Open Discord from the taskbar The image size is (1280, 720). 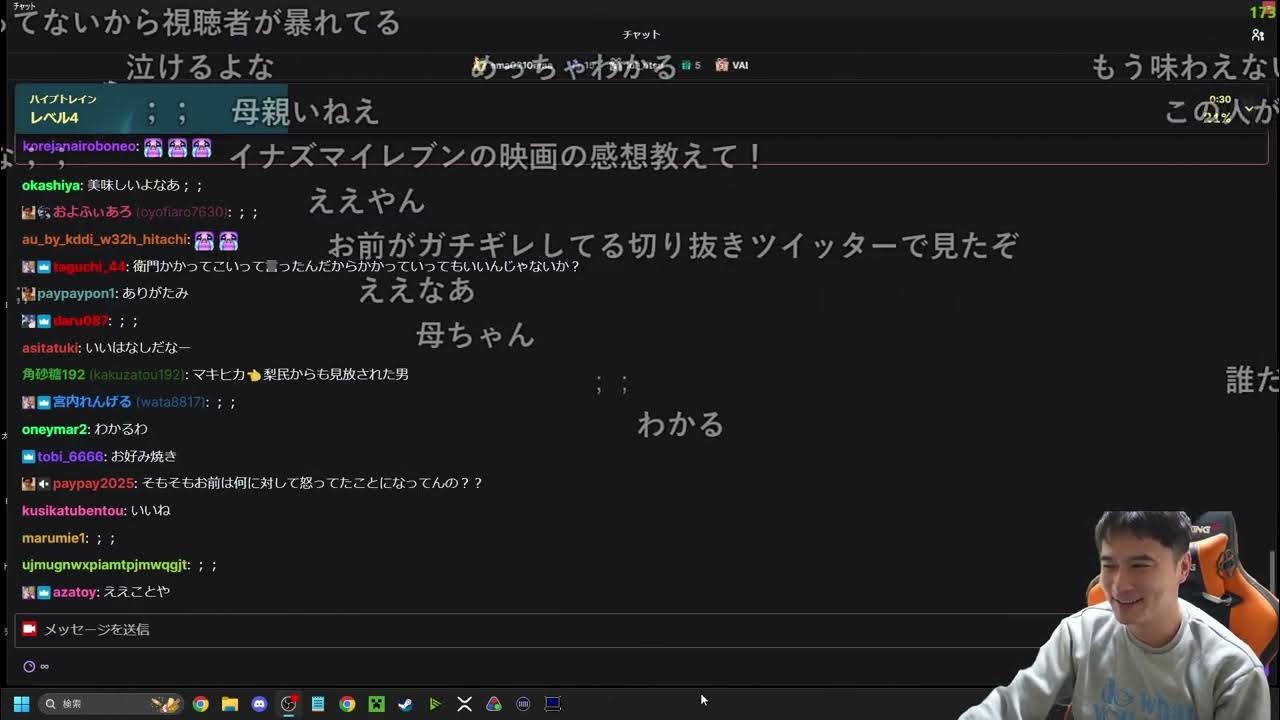[x=259, y=704]
